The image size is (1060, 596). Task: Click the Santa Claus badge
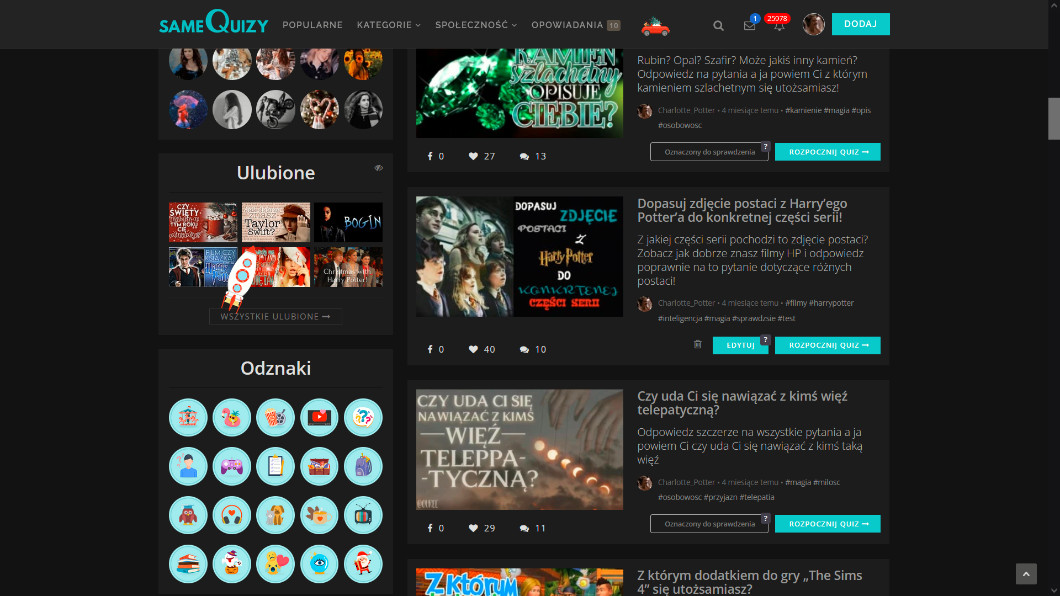(x=363, y=564)
